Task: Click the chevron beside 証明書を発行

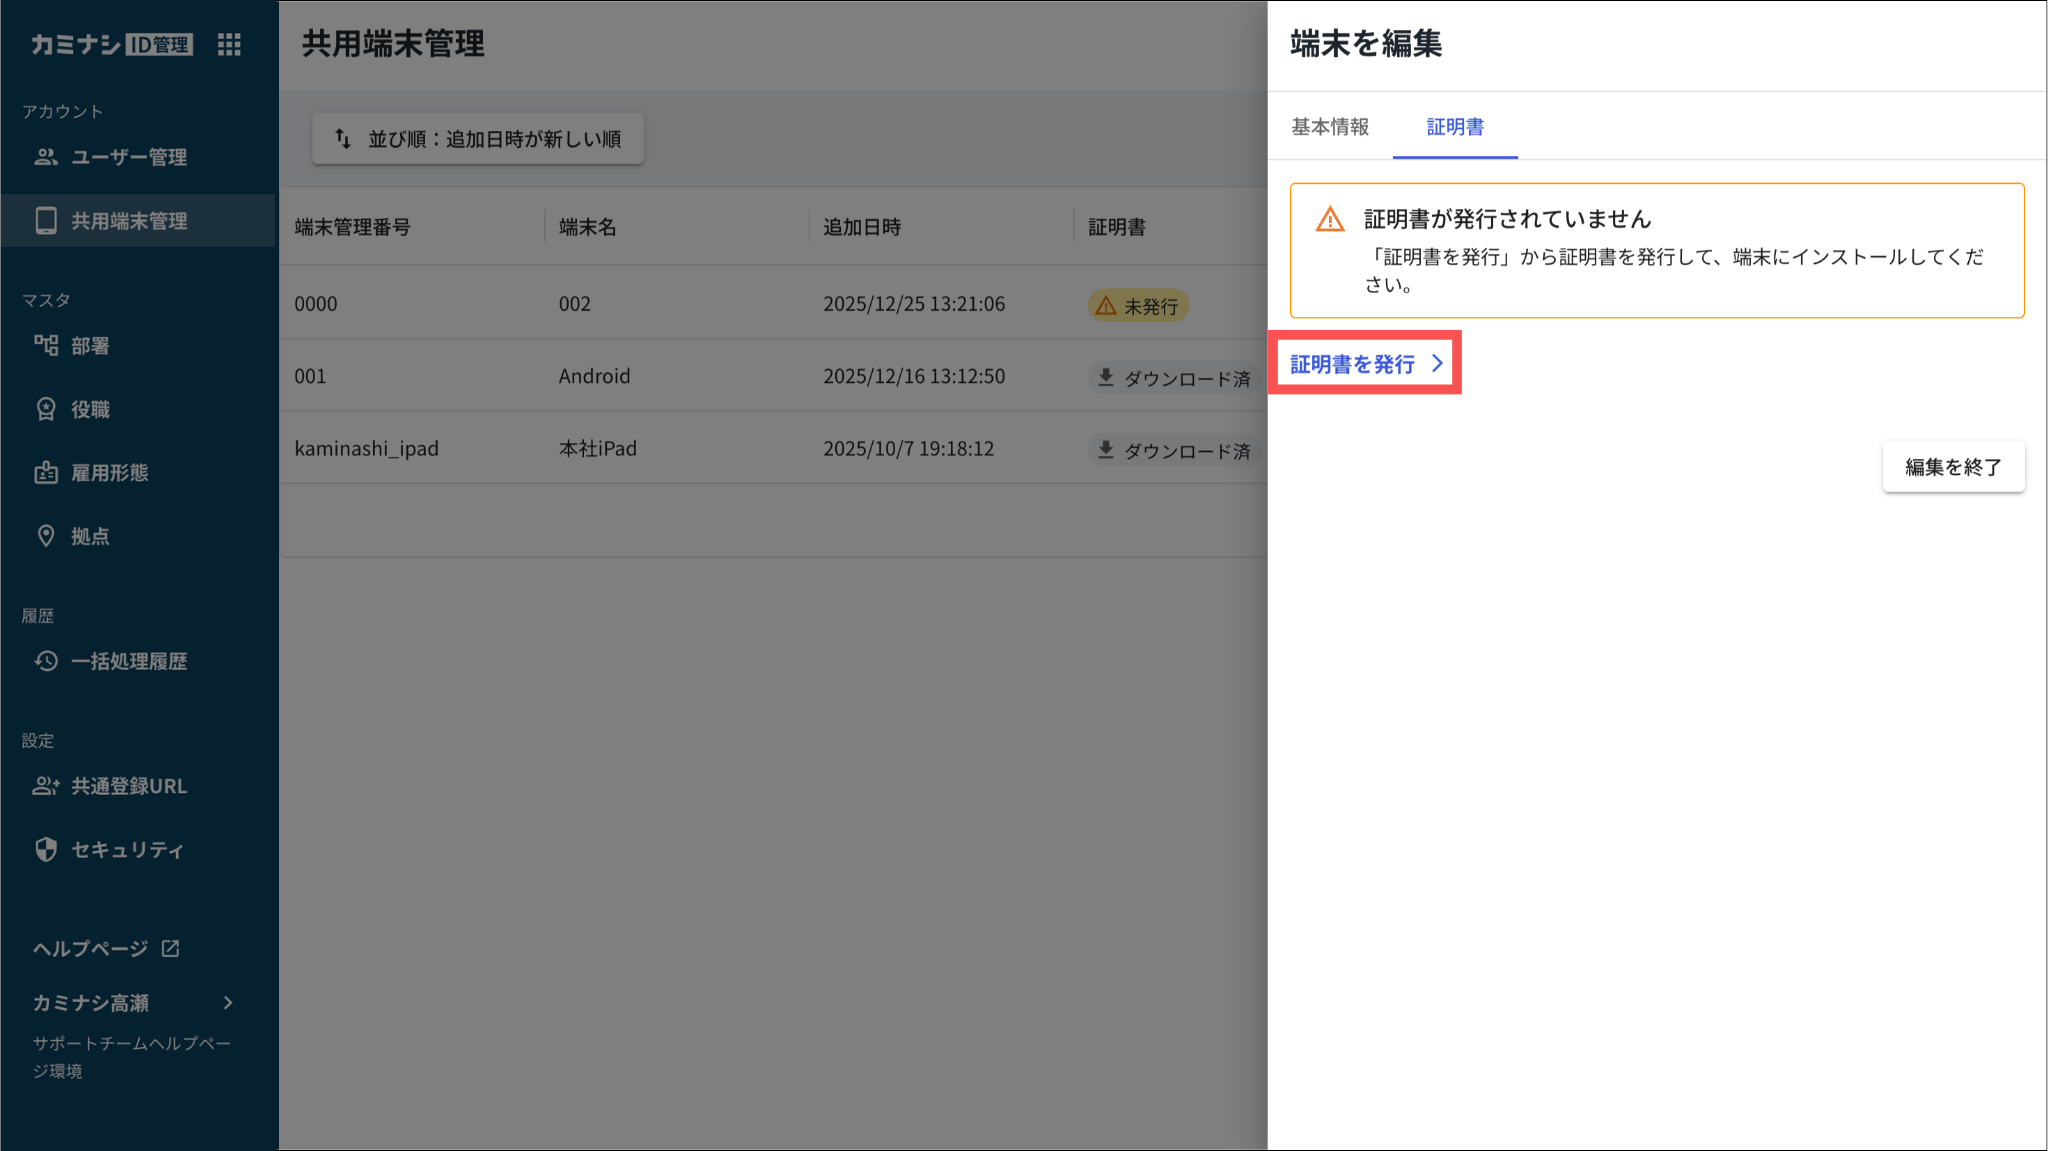Action: pos(1437,364)
